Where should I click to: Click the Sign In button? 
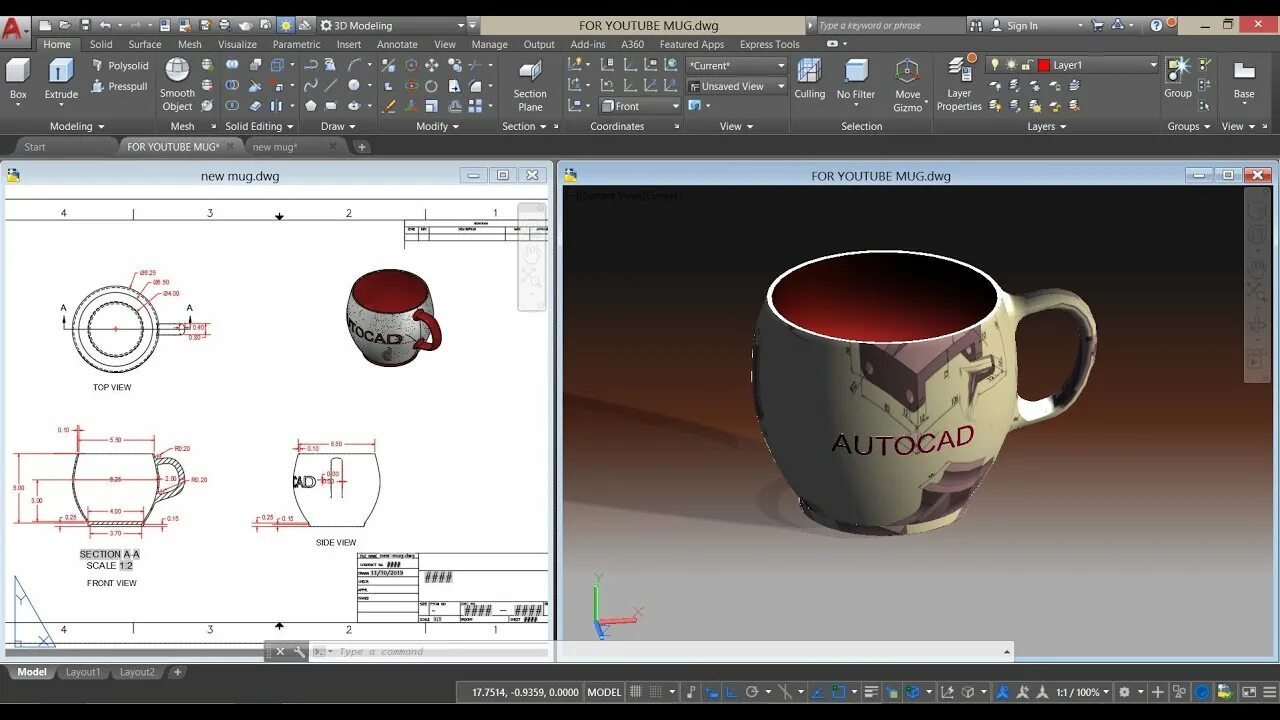[1022, 25]
